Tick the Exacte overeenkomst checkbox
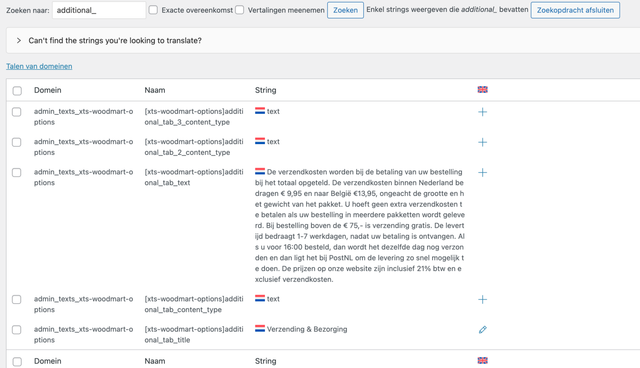The image size is (640, 368). [153, 10]
